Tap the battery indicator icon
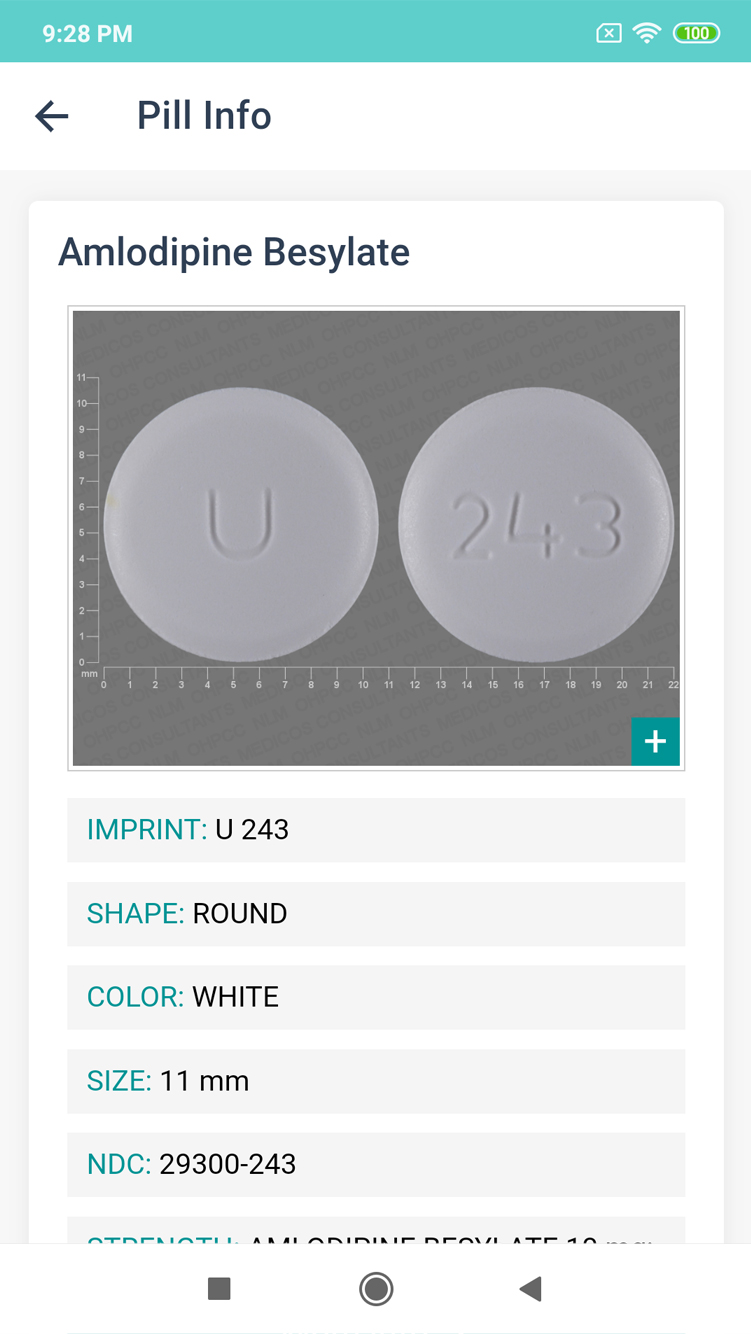Screen dimensions: 751x1334 pos(696,33)
